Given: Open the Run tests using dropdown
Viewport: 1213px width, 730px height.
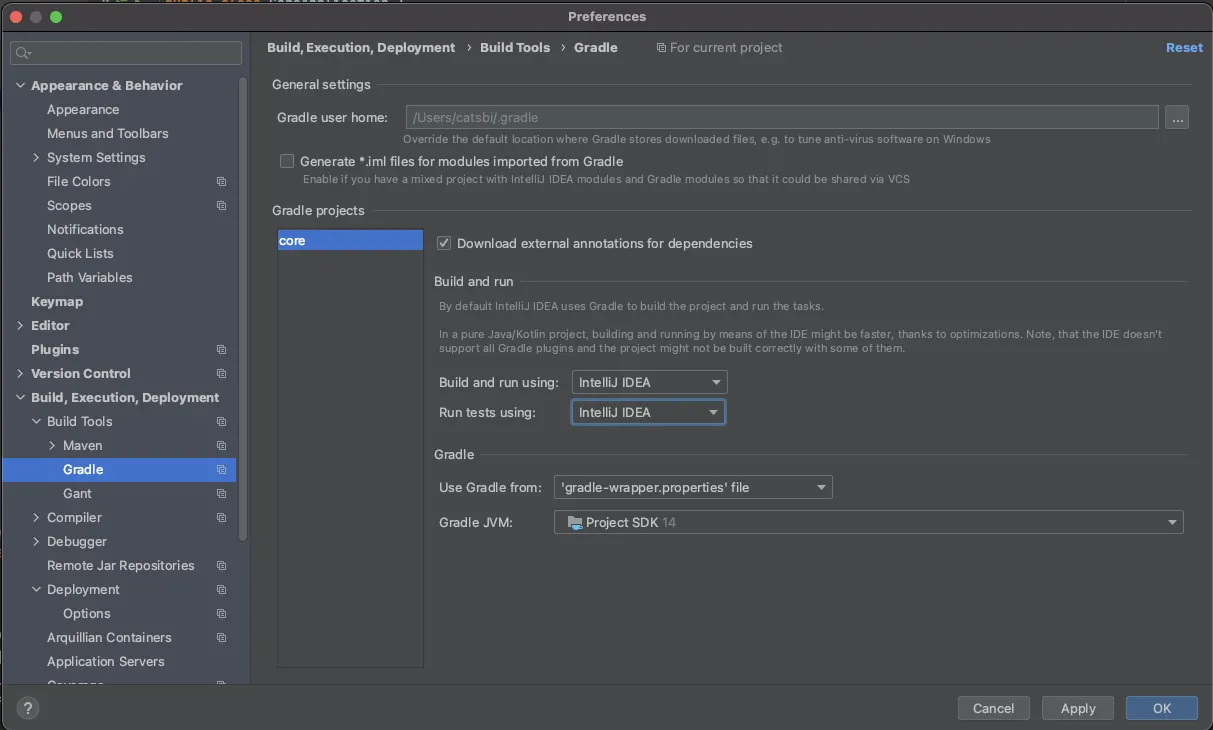Looking at the screenshot, I should tap(648, 412).
